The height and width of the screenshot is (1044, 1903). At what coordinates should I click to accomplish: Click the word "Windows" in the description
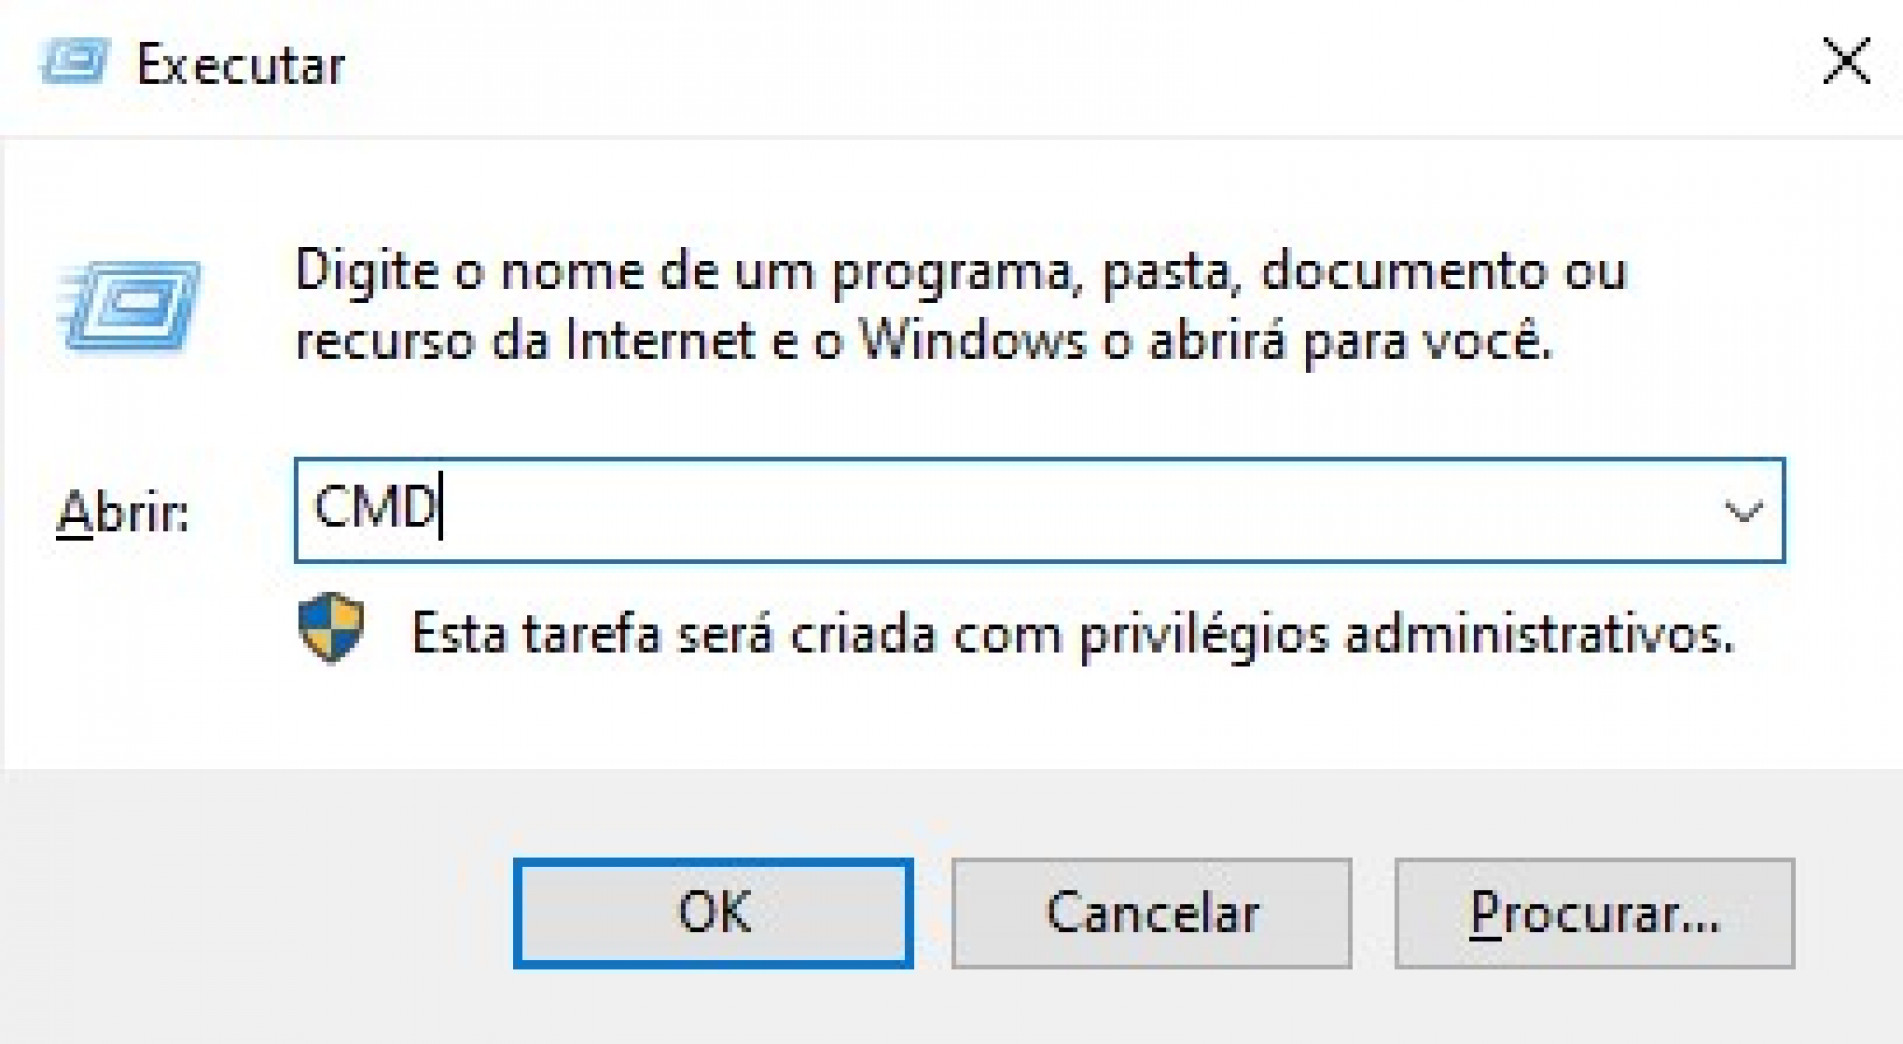972,342
